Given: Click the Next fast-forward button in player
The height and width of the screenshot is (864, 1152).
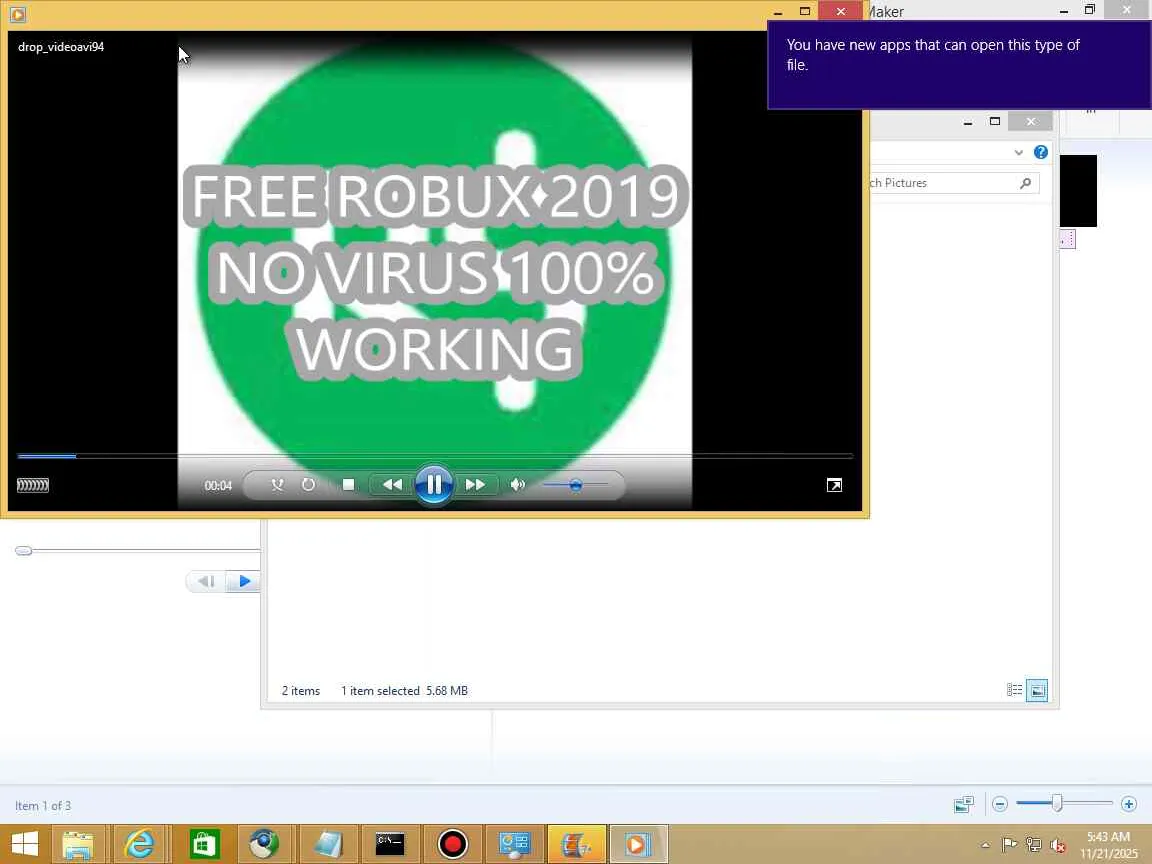Looking at the screenshot, I should [x=475, y=485].
